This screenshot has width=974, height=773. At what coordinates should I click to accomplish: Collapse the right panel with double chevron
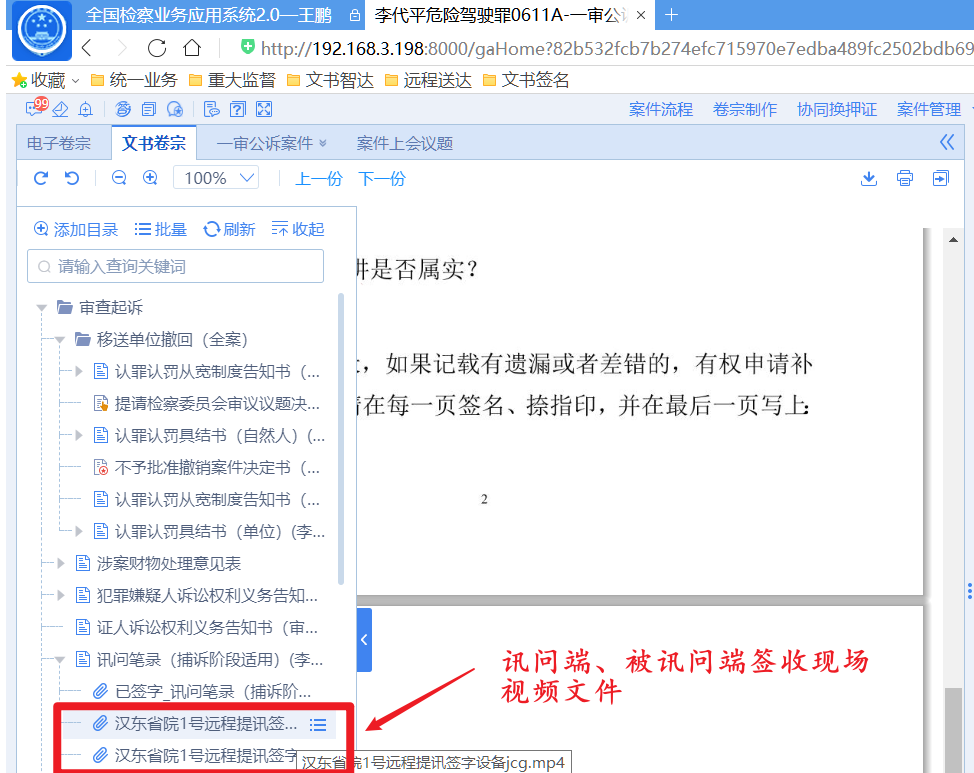pos(947,142)
